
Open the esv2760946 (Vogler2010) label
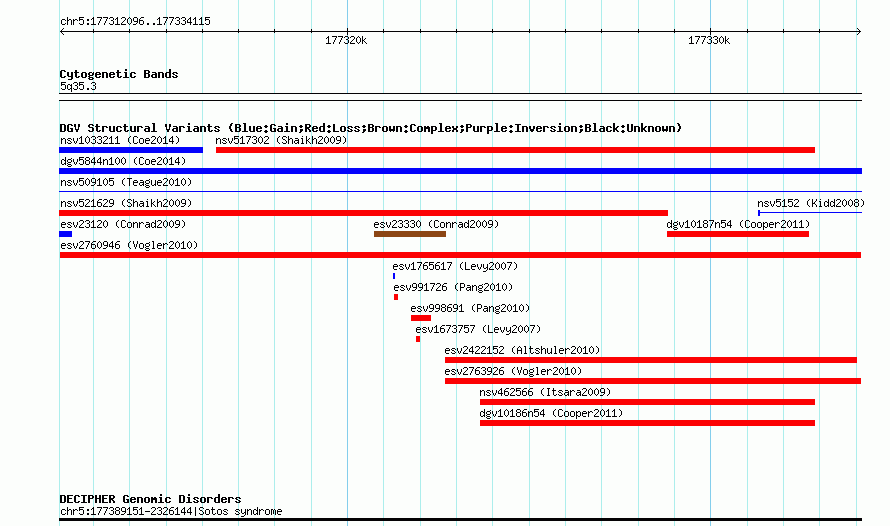[129, 245]
